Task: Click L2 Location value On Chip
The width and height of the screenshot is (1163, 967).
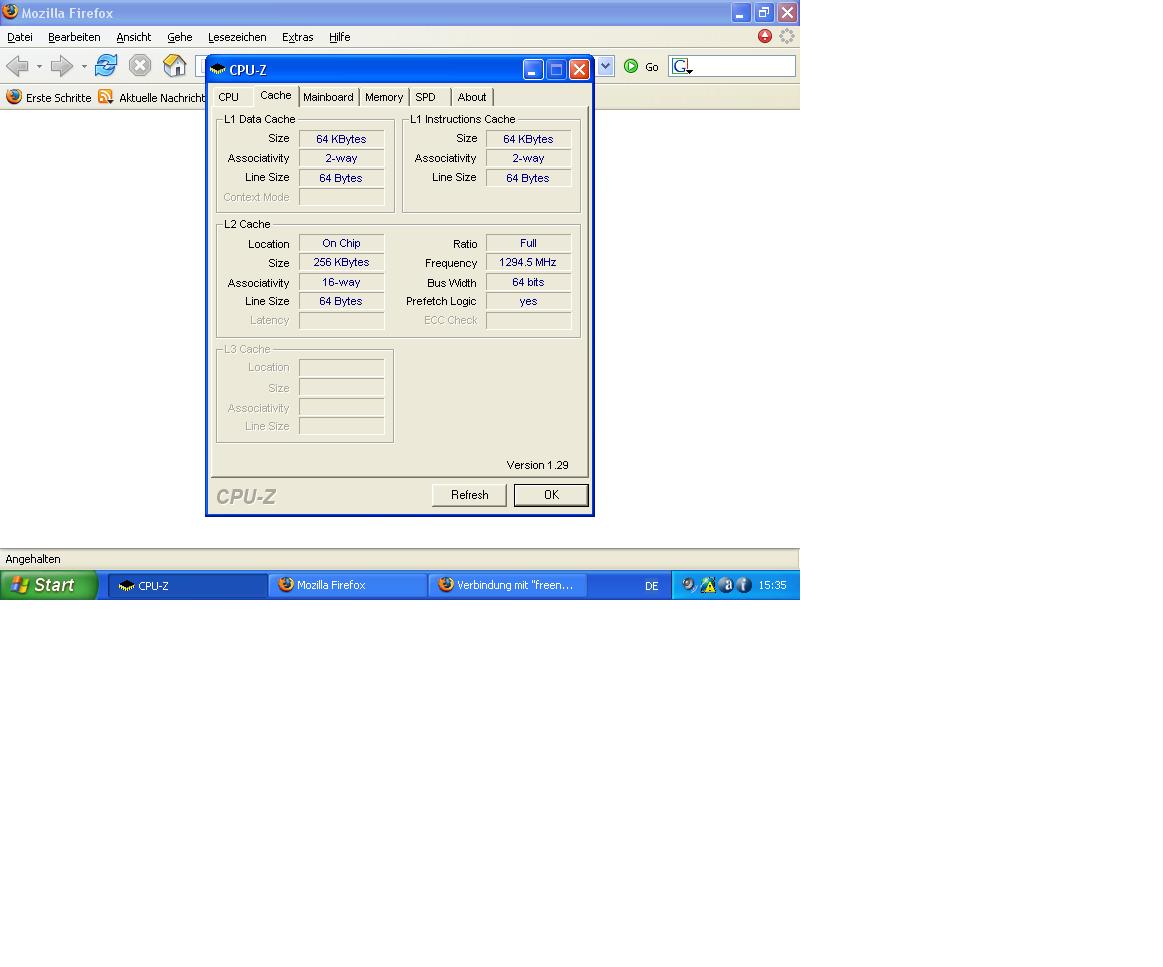Action: click(341, 243)
